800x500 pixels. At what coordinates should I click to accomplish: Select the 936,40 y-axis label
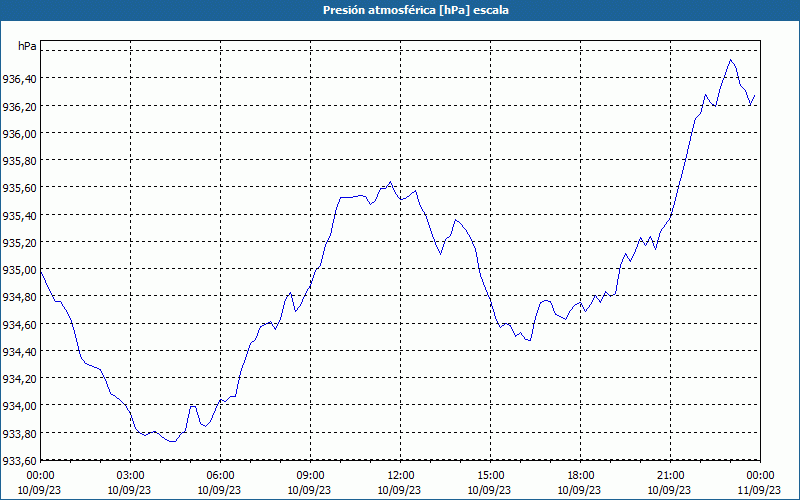pyautogui.click(x=19, y=79)
